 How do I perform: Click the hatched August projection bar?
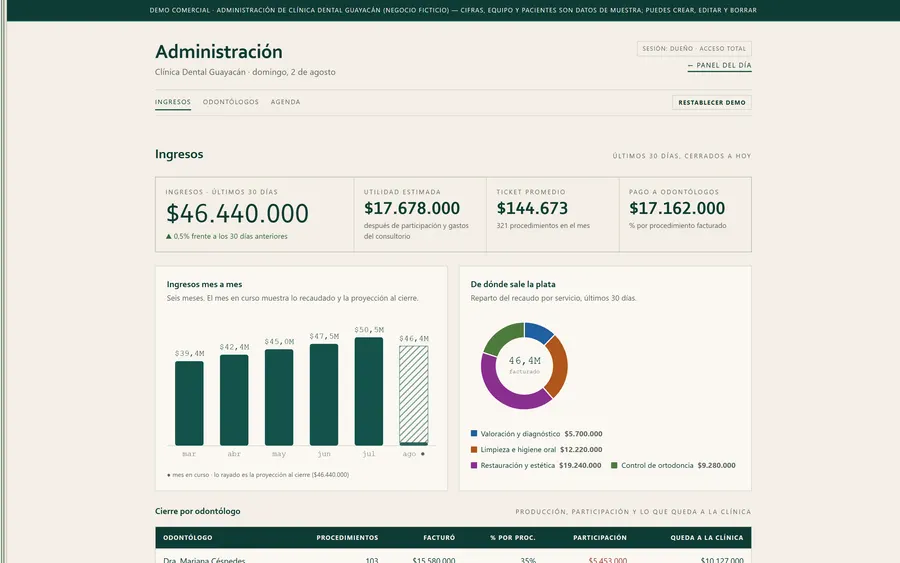pos(414,395)
